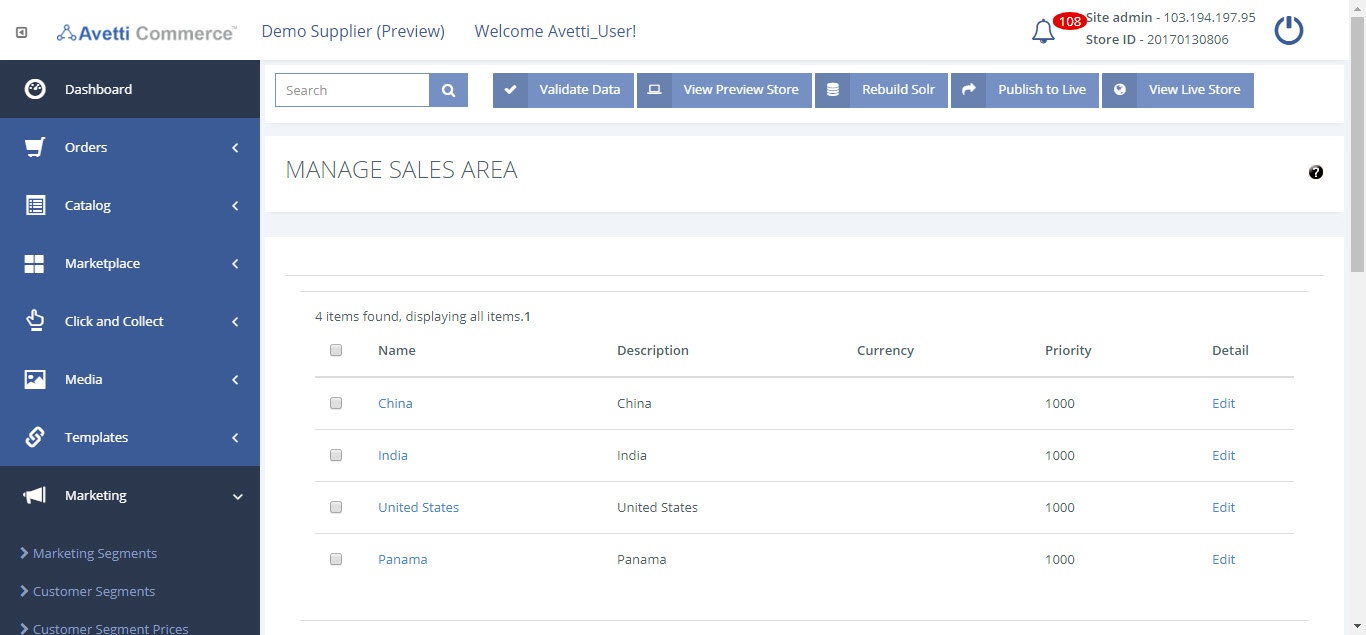Viewport: 1366px width, 635px height.
Task: Expand the Orders menu chevron
Action: (x=236, y=148)
